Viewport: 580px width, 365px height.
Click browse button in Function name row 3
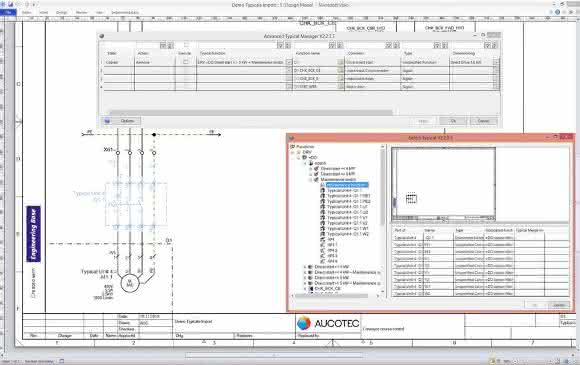340,78
